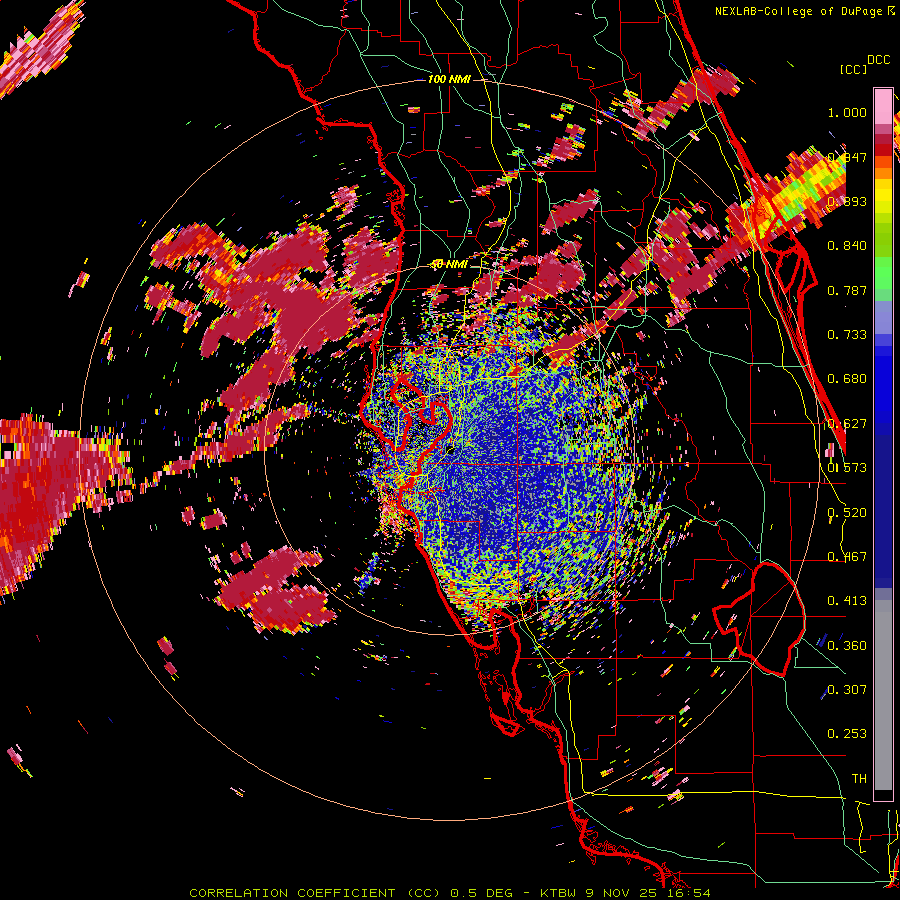Click the [CC] units label
The height and width of the screenshot is (900, 900).
(853, 69)
